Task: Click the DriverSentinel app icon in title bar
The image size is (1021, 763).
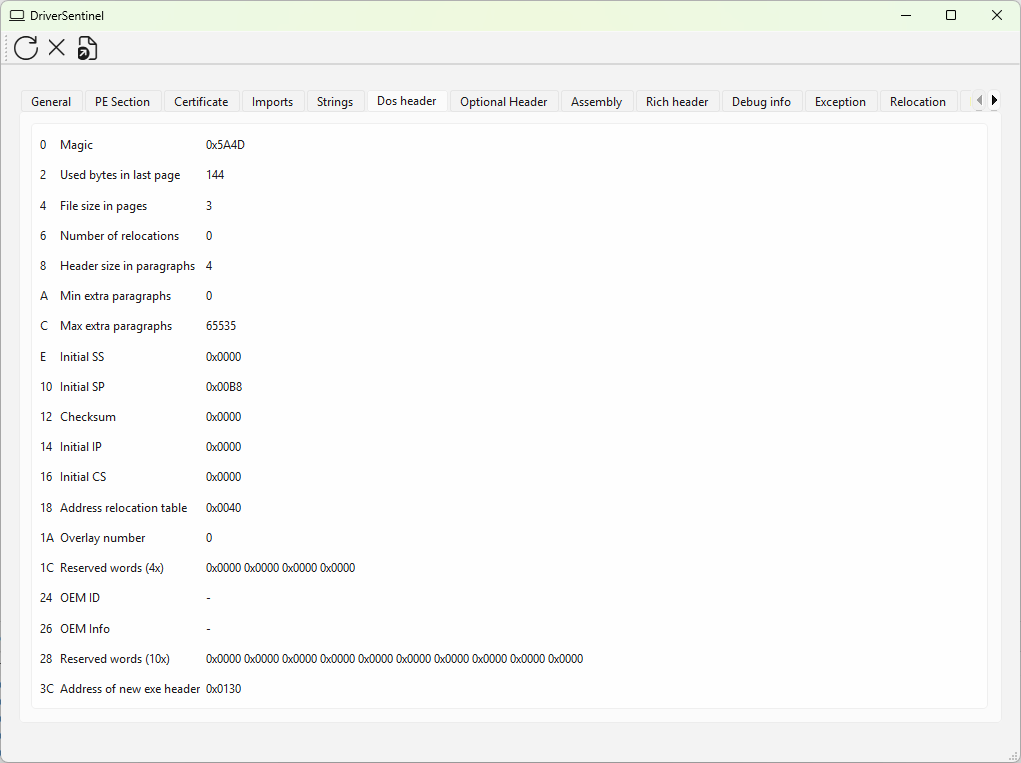Action: point(17,15)
